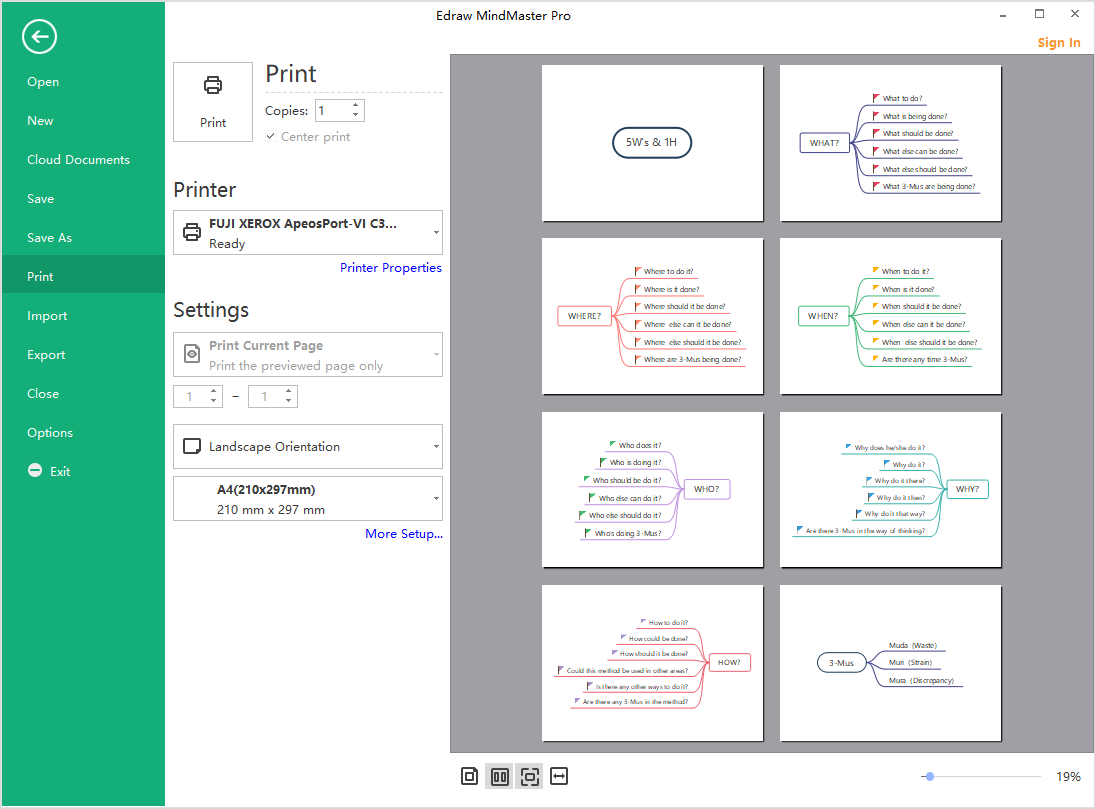Select multi-page preview icon
The image size is (1095, 809).
click(x=500, y=776)
